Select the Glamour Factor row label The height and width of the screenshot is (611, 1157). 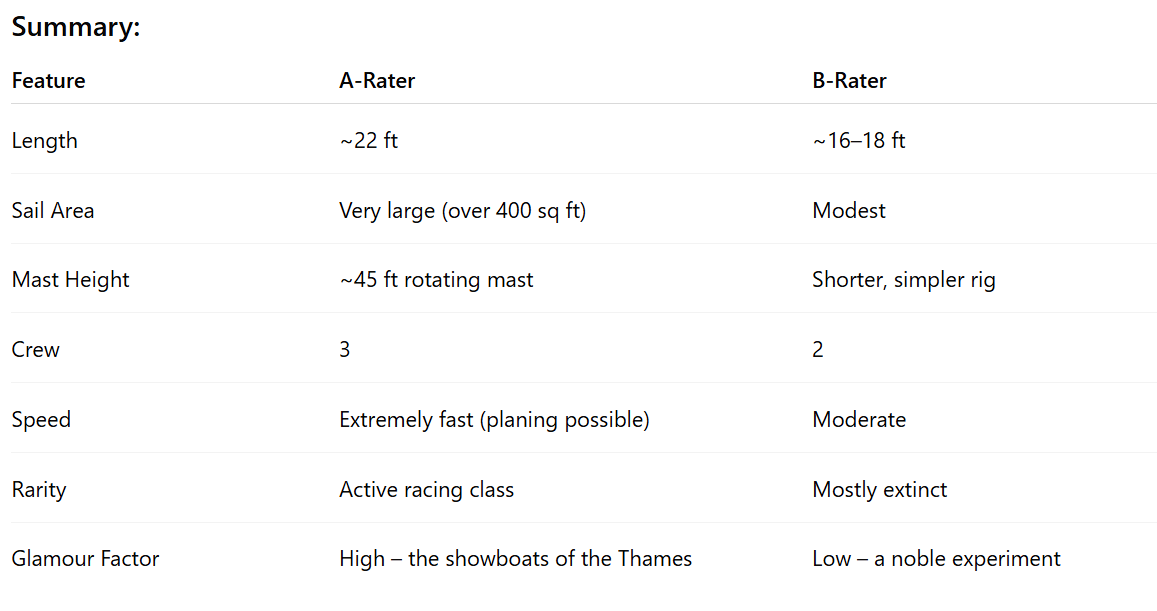pos(85,559)
